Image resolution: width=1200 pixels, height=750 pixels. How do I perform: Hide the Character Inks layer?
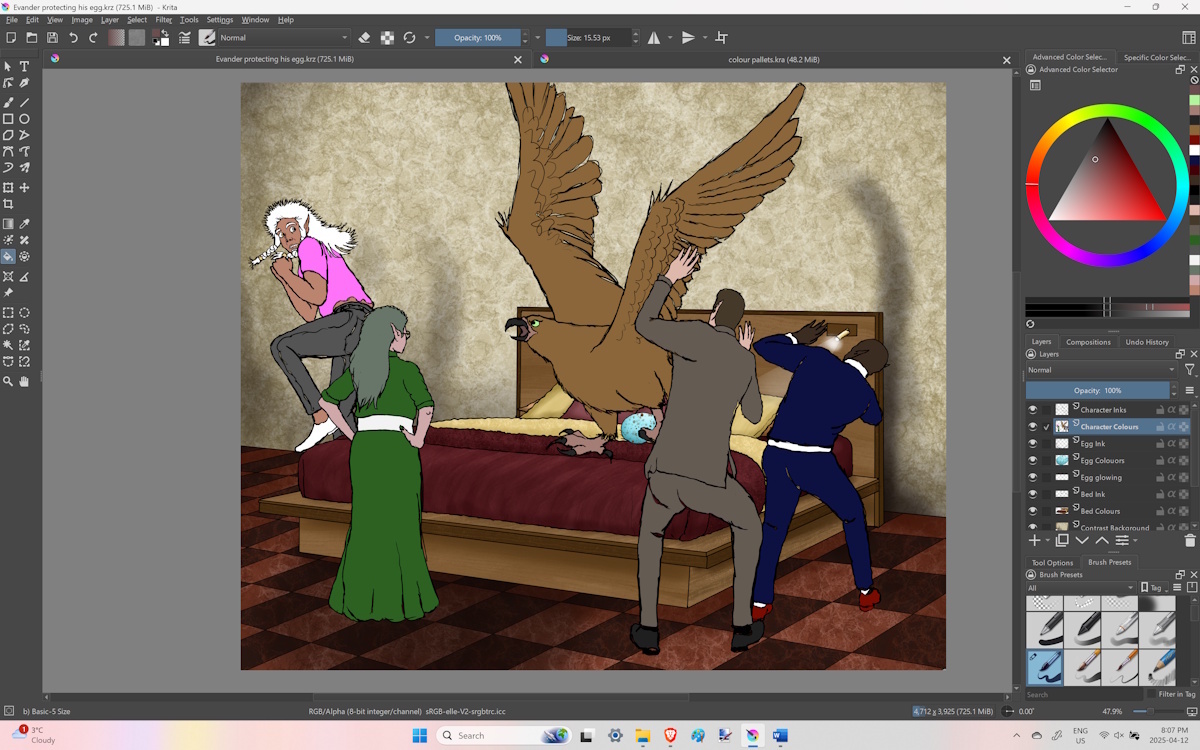pos(1033,410)
